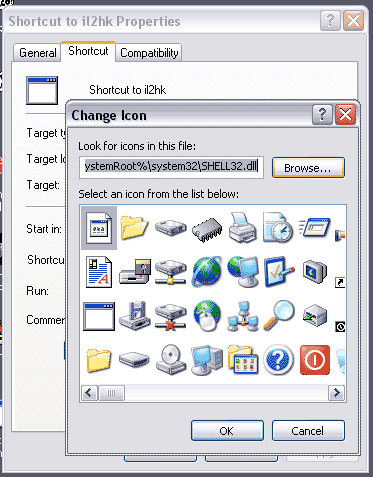Choose the globe with monitor icon
Screen dimensions: 373x477
click(243, 272)
